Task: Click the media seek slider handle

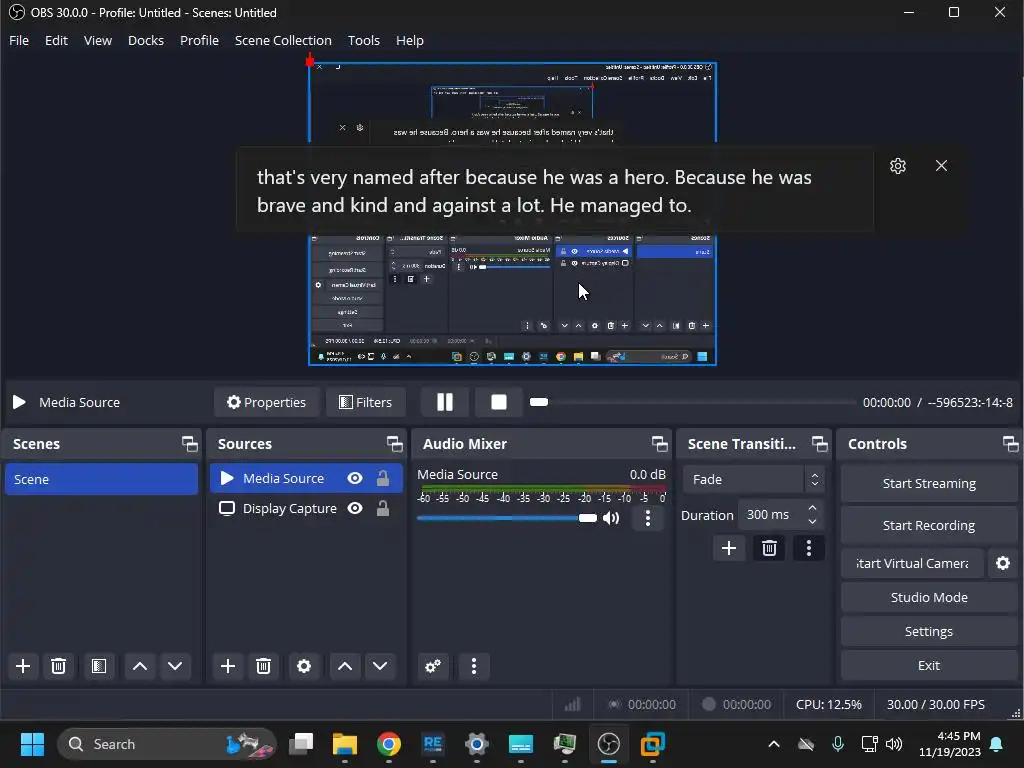Action: click(x=539, y=402)
